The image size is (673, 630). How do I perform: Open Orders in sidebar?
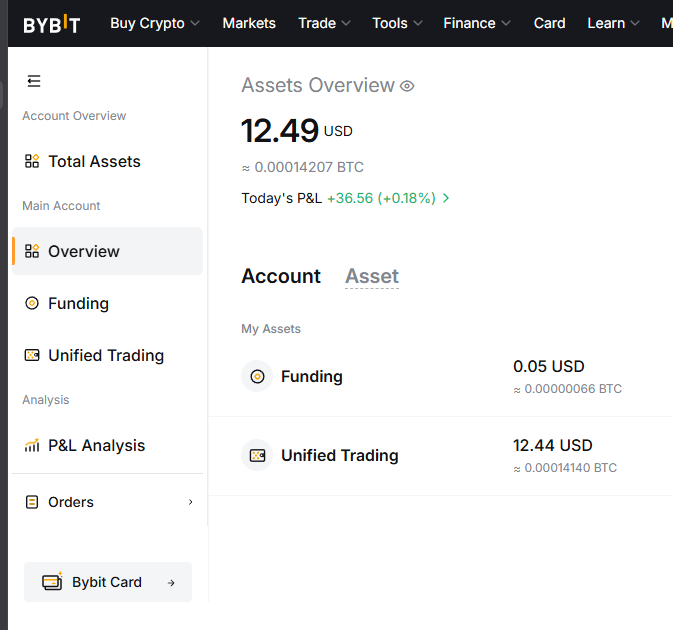(107, 502)
